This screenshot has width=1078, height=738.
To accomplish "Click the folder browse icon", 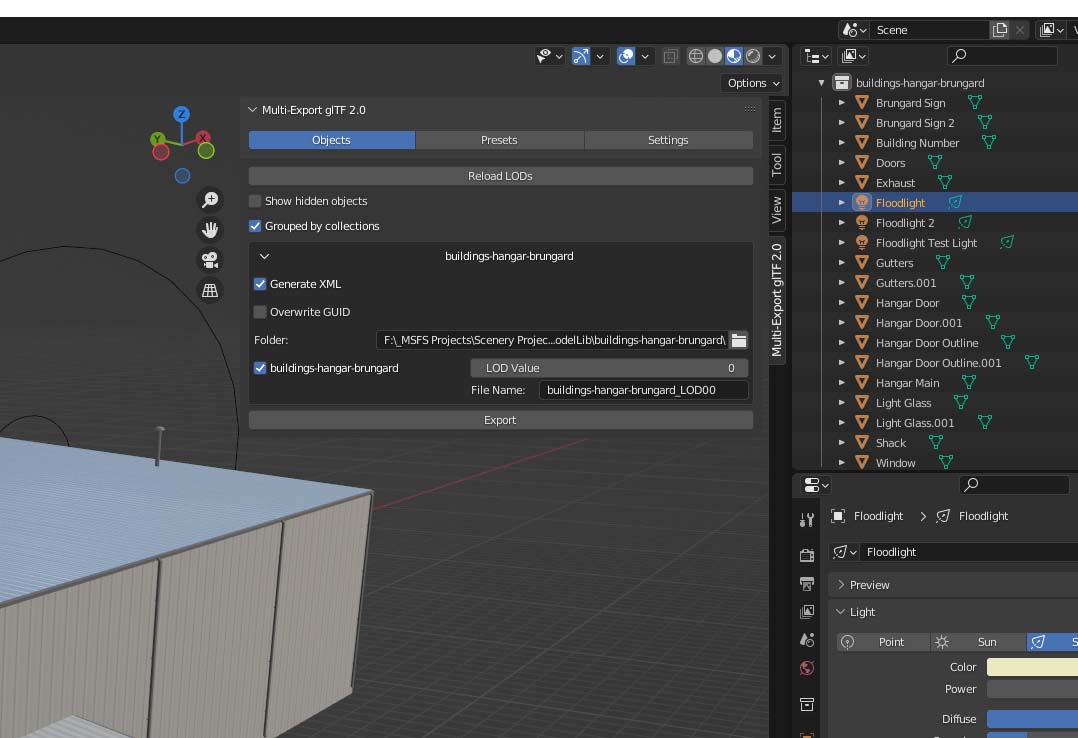I will (739, 340).
